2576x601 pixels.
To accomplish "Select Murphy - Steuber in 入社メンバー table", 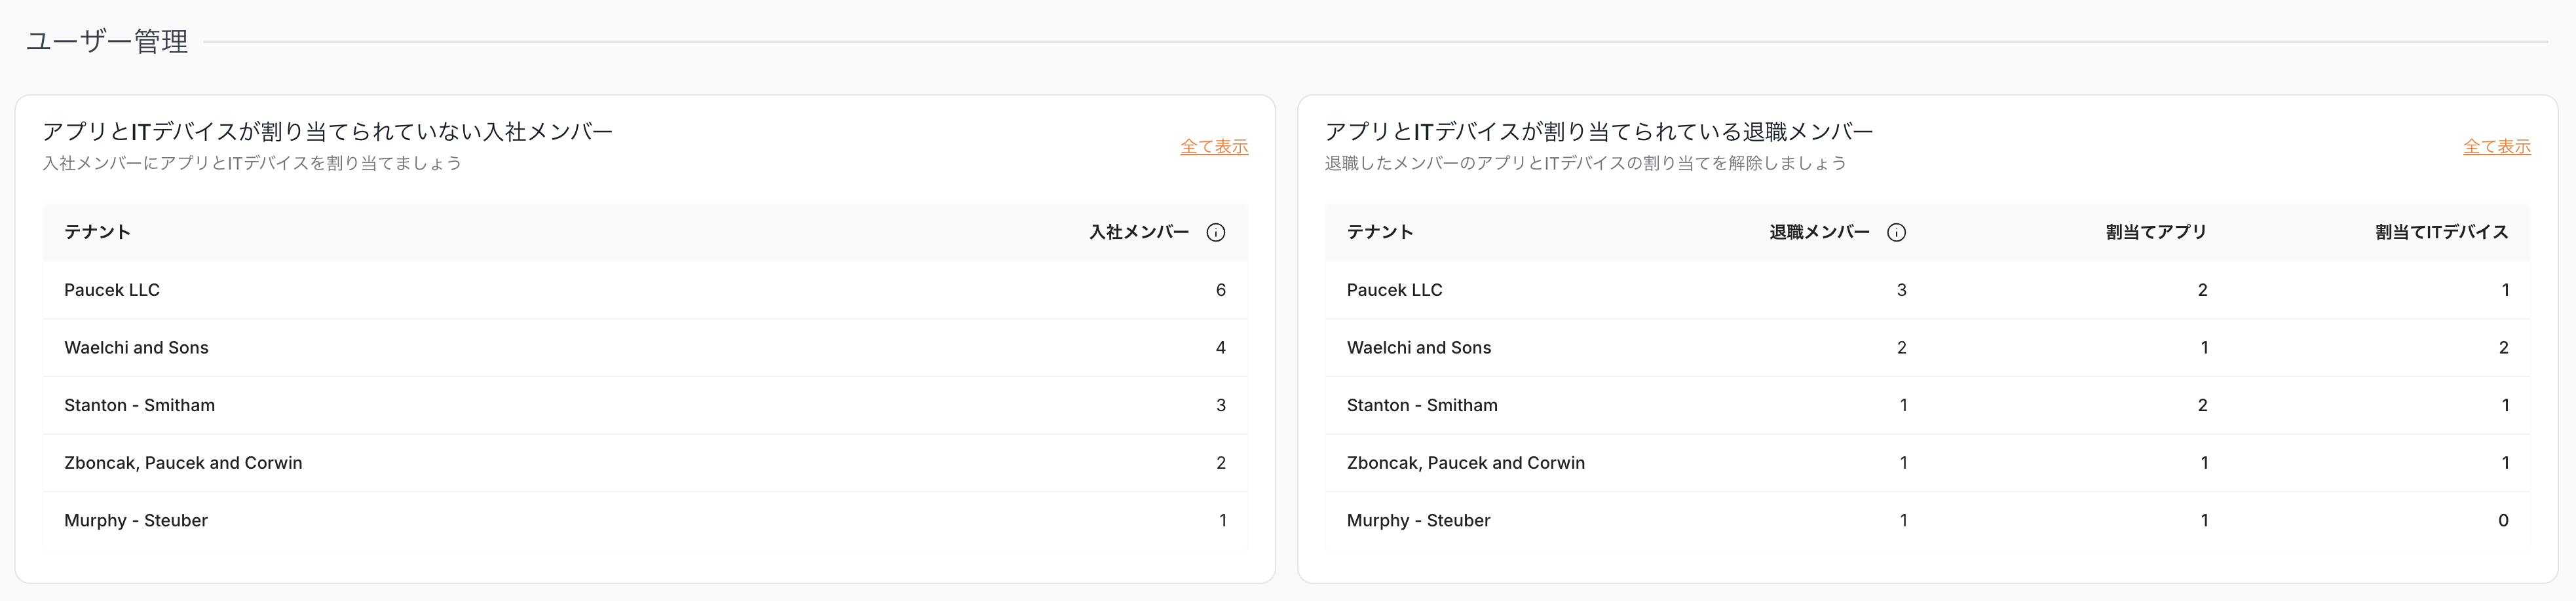I will click(x=136, y=520).
